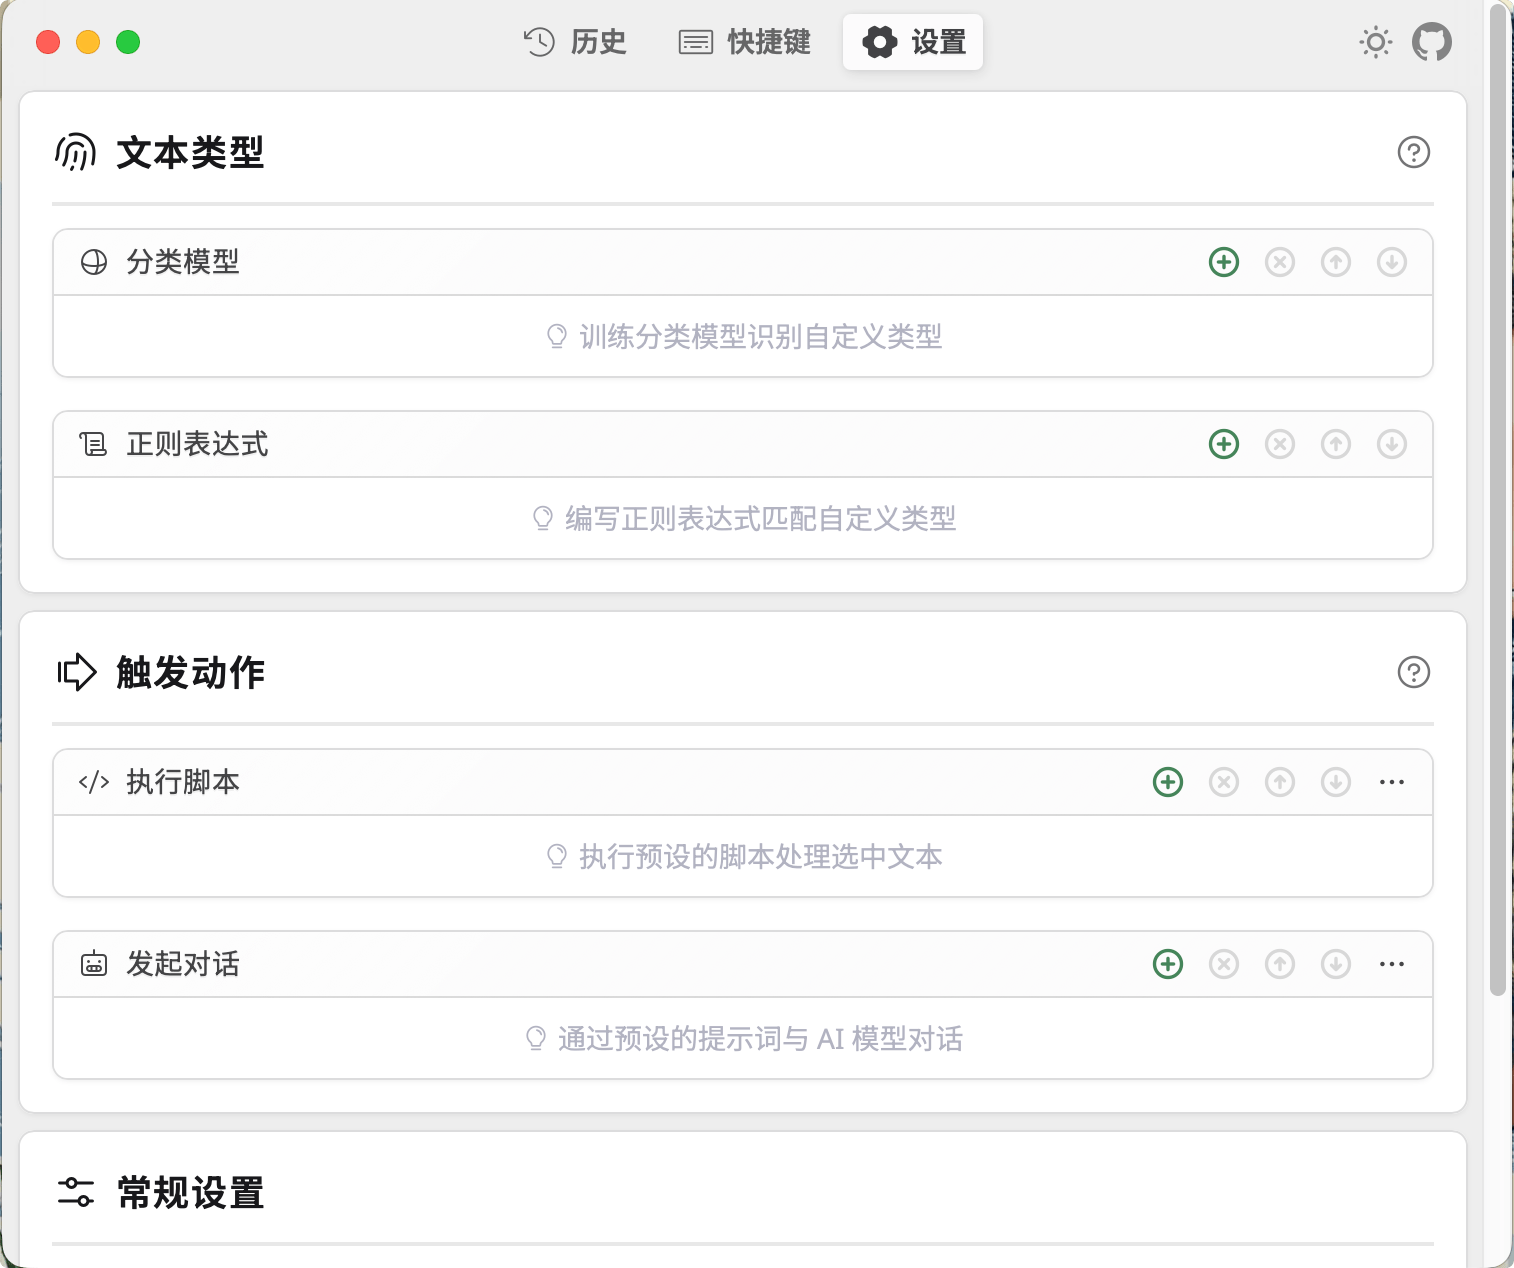Open the 执行脚本 more options menu
The image size is (1514, 1268).
pyautogui.click(x=1392, y=782)
